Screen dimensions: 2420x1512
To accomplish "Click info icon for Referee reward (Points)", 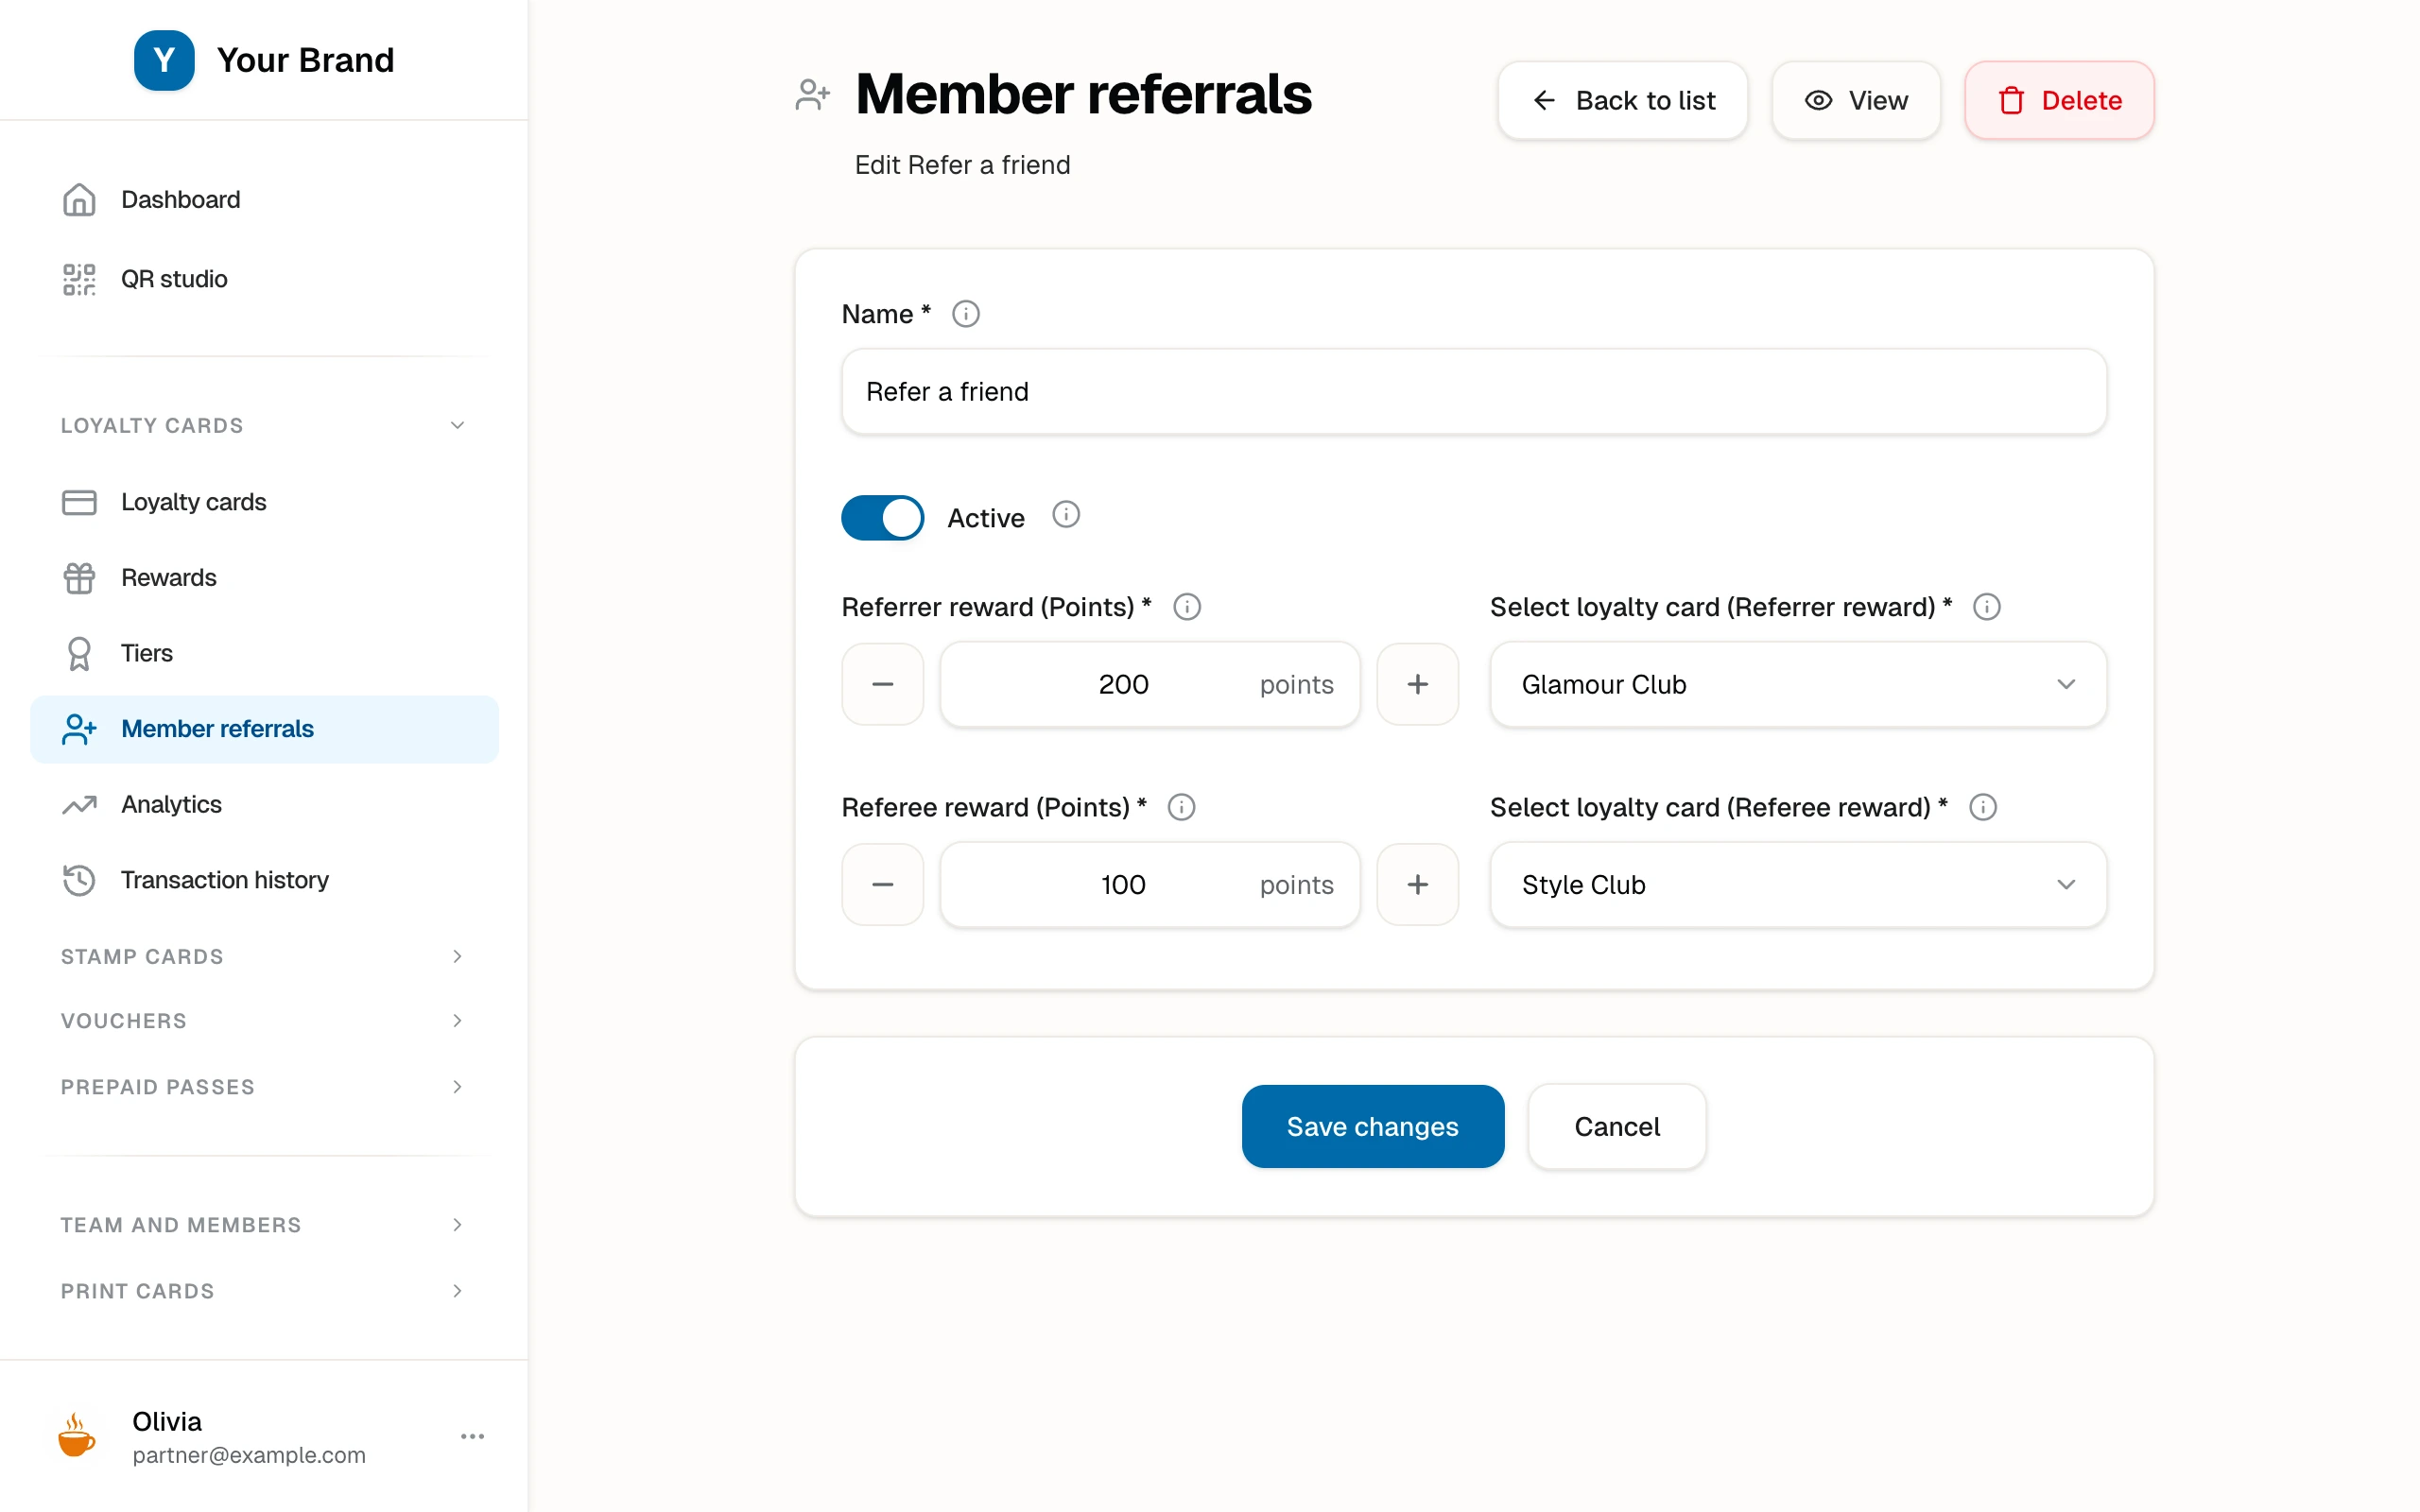I will [x=1181, y=807].
